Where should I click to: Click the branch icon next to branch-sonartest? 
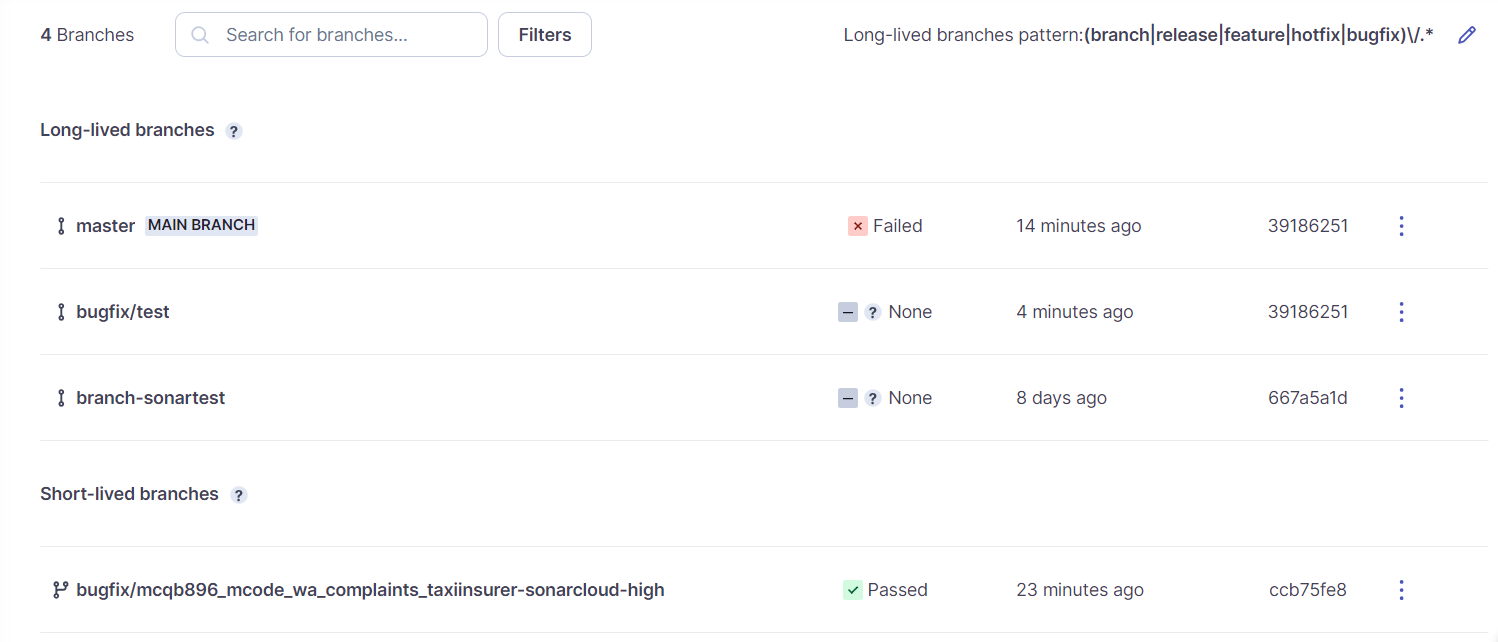click(x=61, y=398)
